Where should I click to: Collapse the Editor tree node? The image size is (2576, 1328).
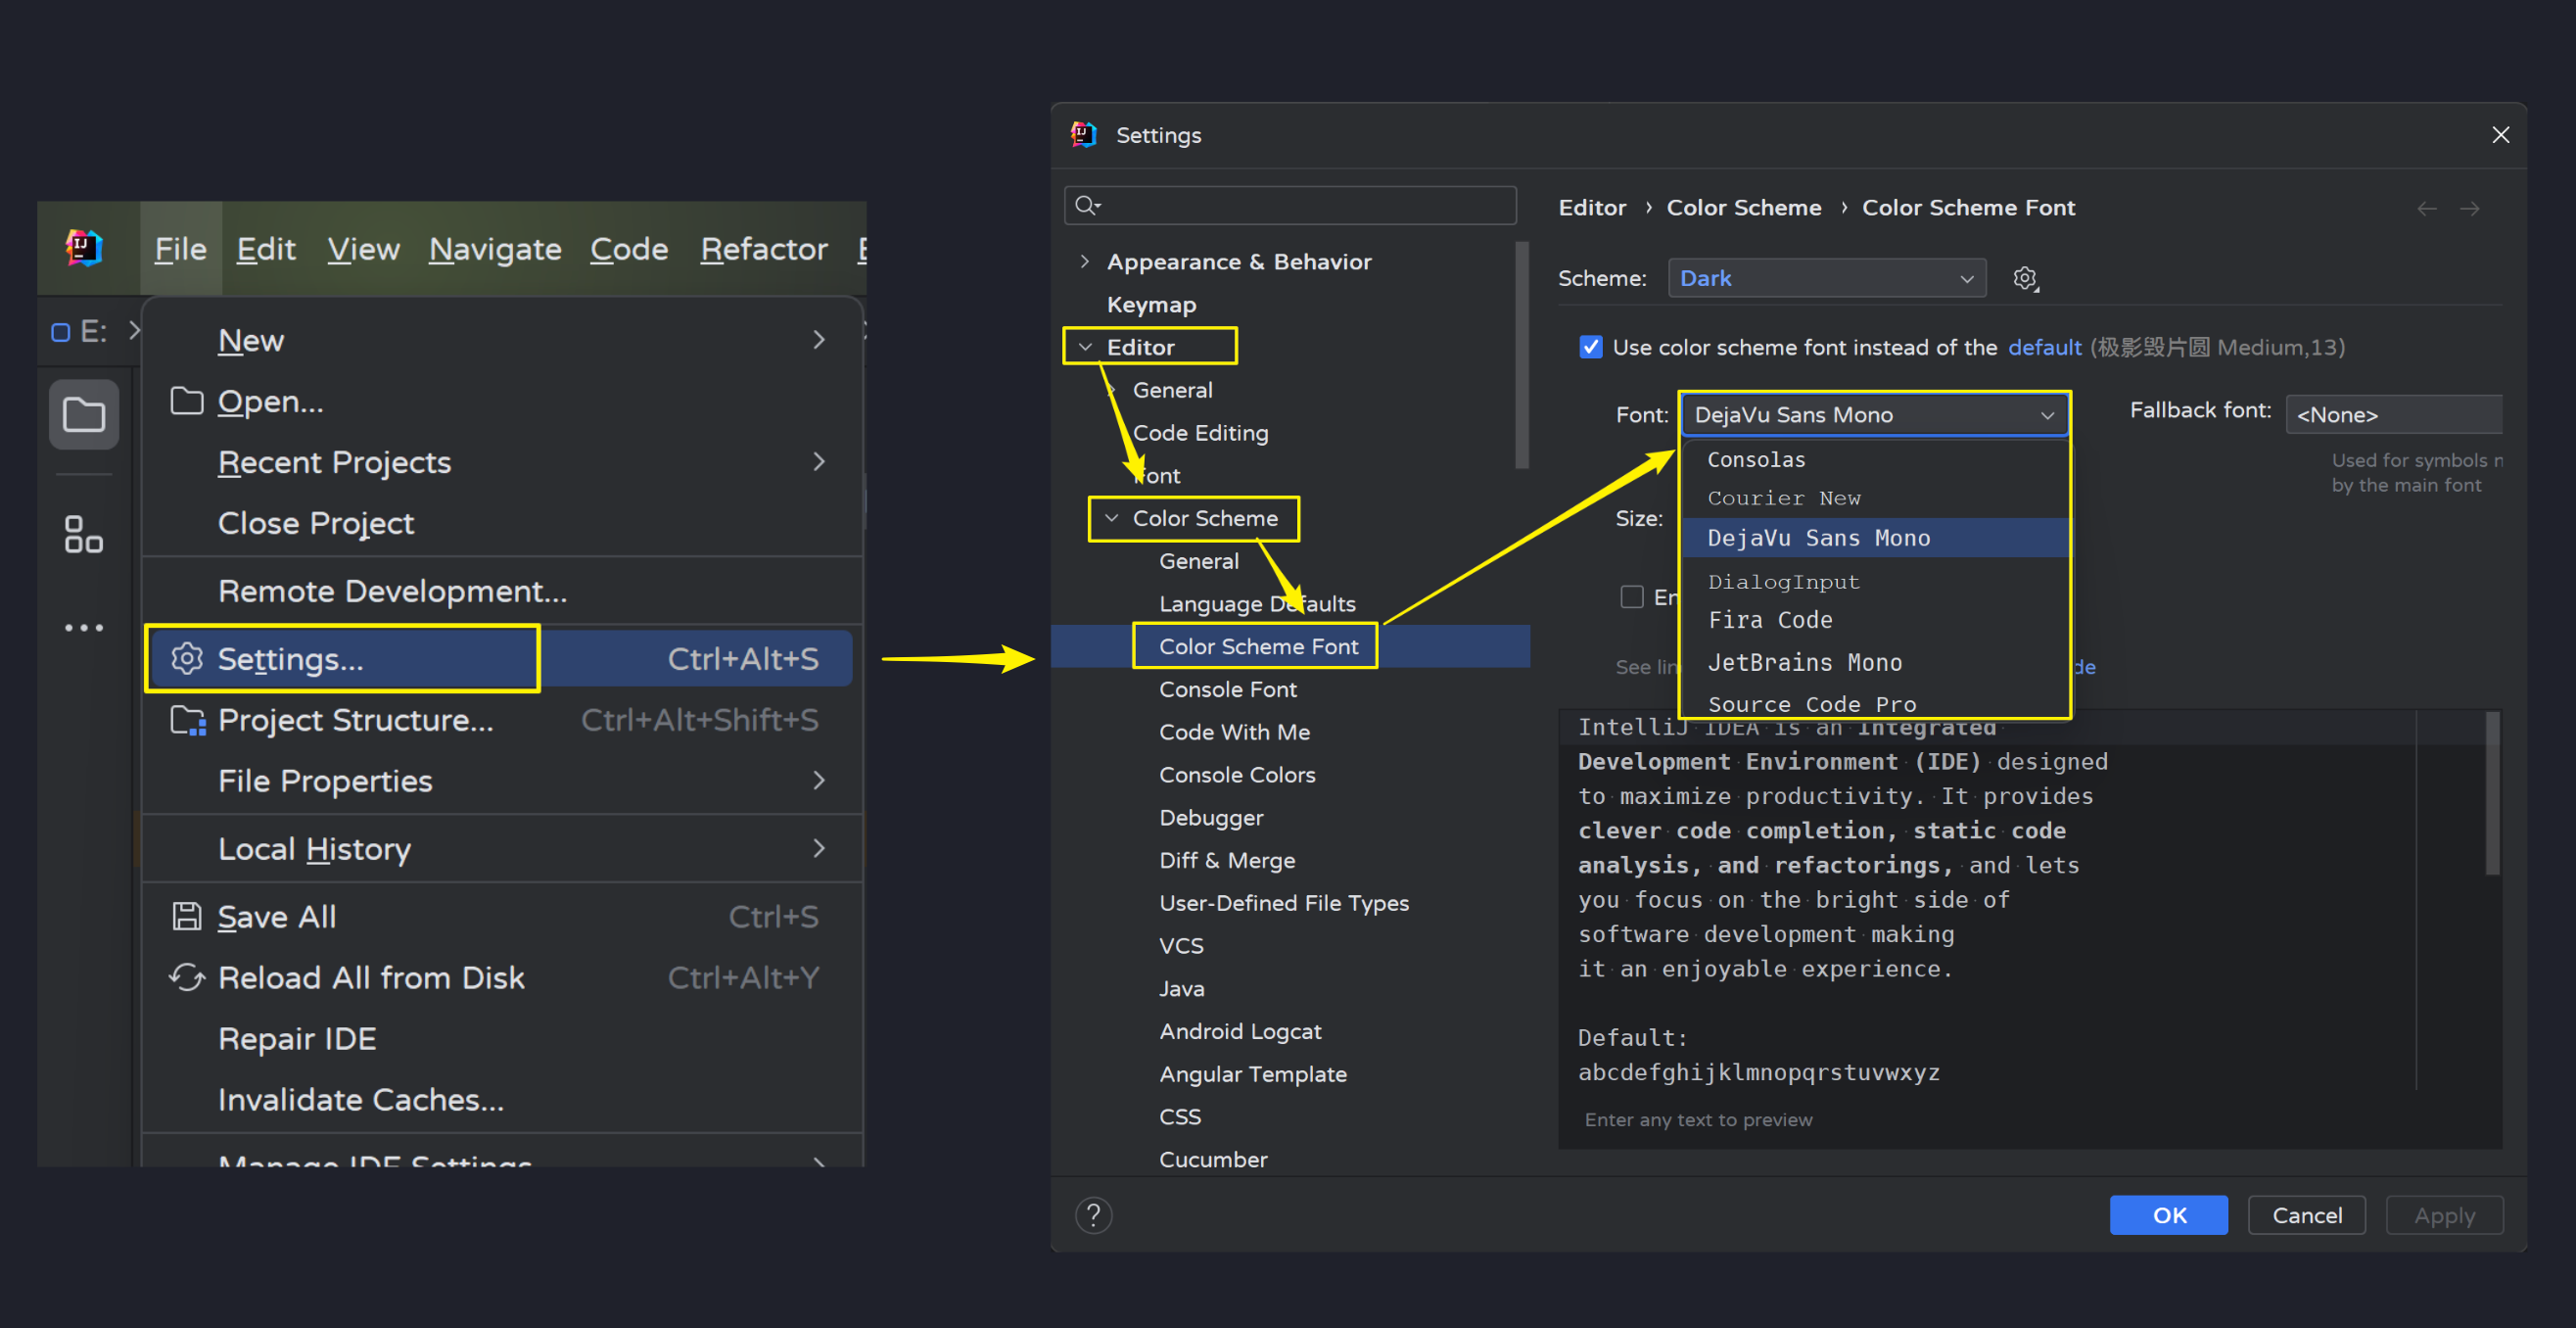[1085, 347]
